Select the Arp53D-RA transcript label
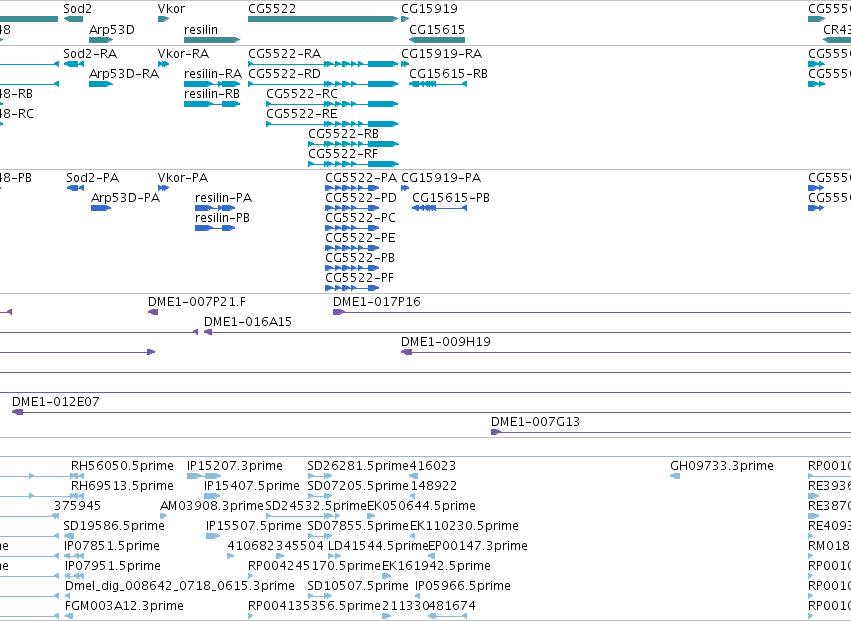851x621 pixels. tap(124, 74)
